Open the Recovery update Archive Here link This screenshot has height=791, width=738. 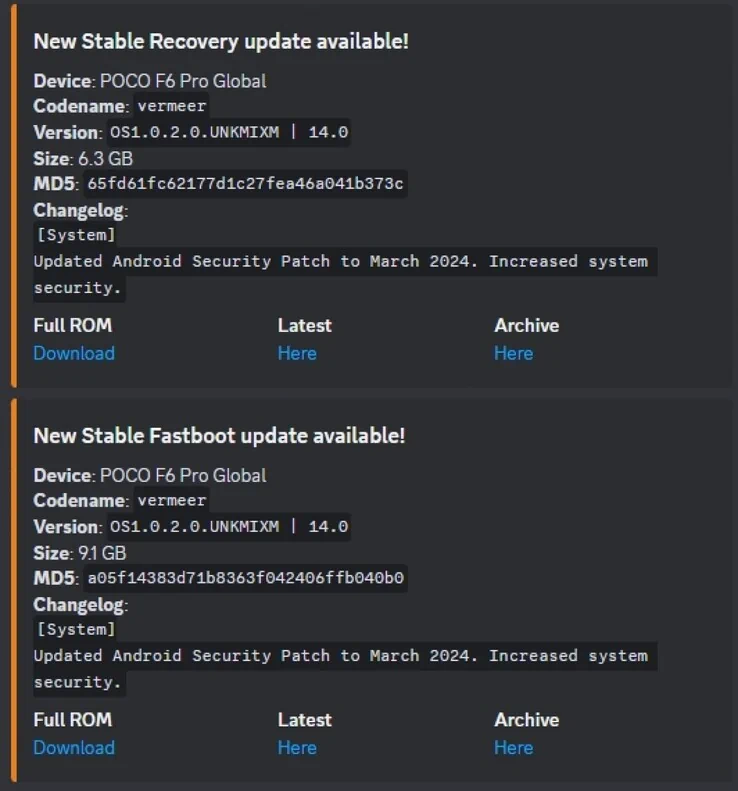click(514, 353)
